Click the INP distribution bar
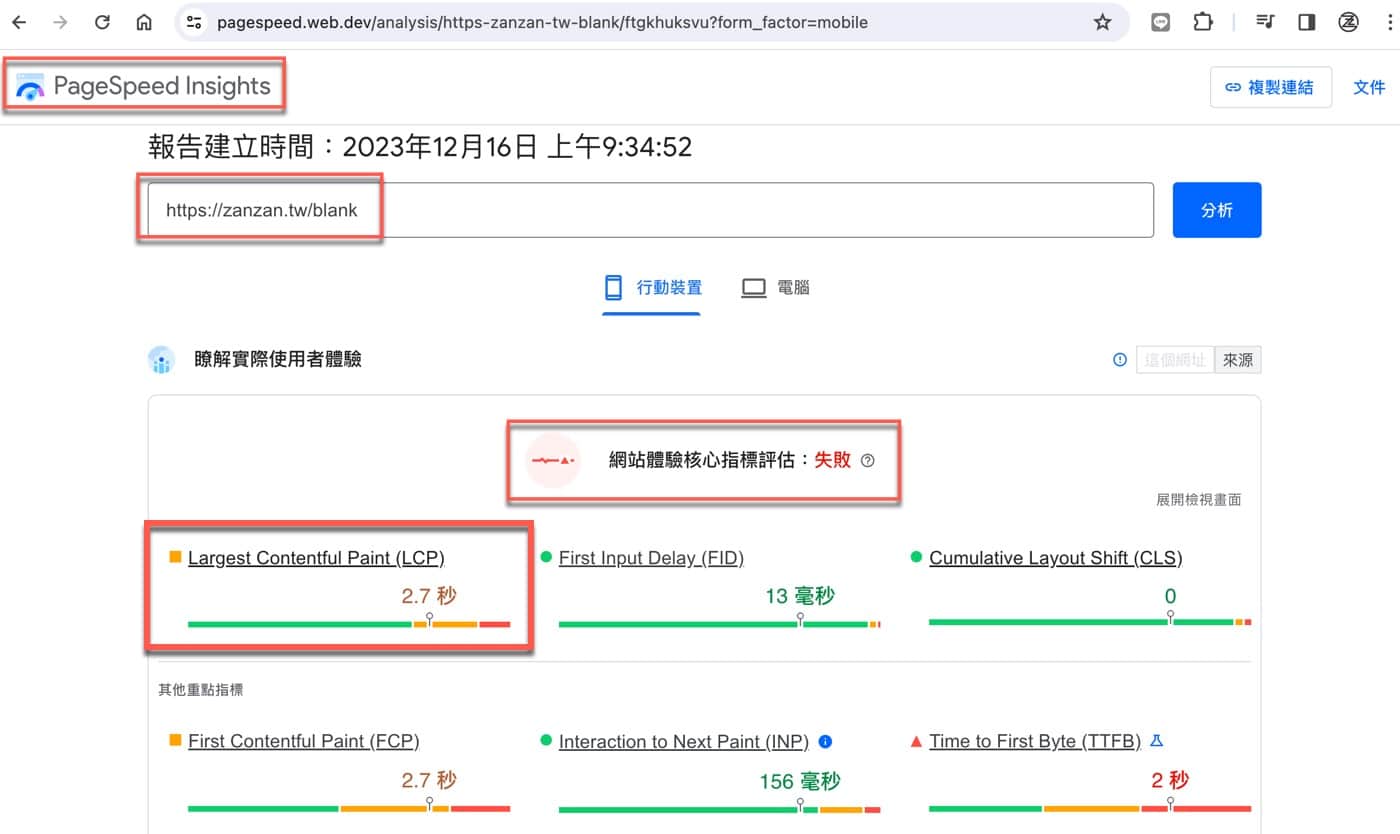The image size is (1400, 834). (x=719, y=808)
